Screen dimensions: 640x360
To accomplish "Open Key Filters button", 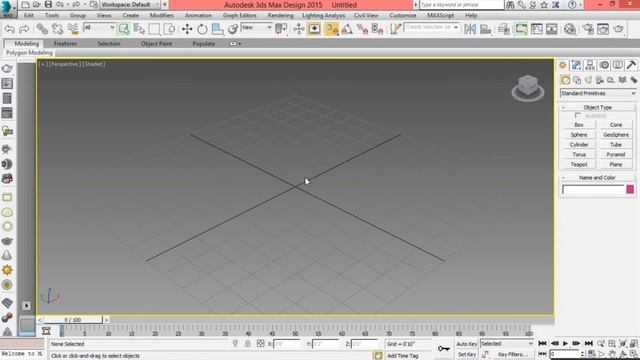I will tap(513, 355).
